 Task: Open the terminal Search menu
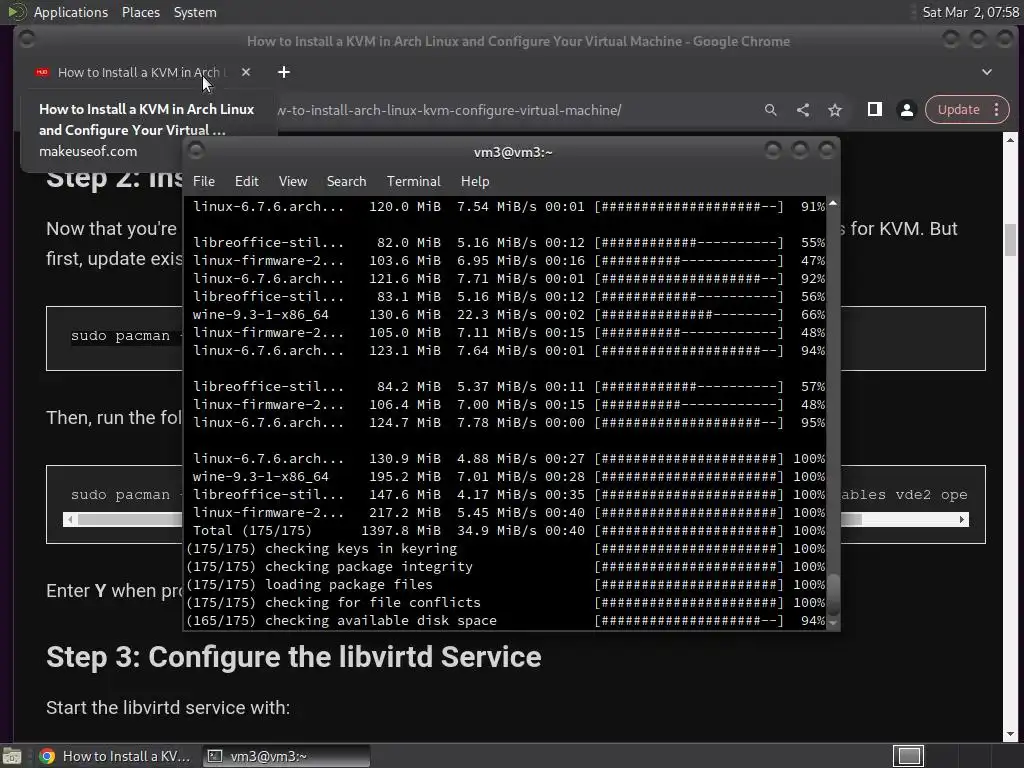[346, 181]
